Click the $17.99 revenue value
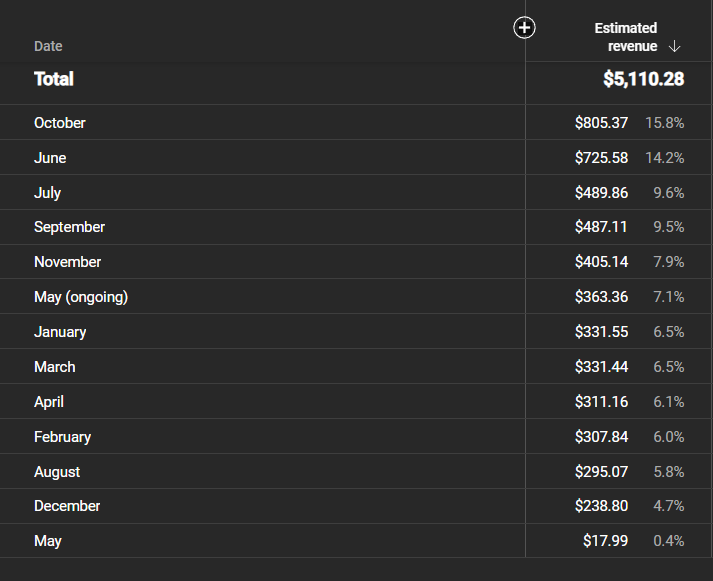This screenshot has width=713, height=581. coord(605,541)
